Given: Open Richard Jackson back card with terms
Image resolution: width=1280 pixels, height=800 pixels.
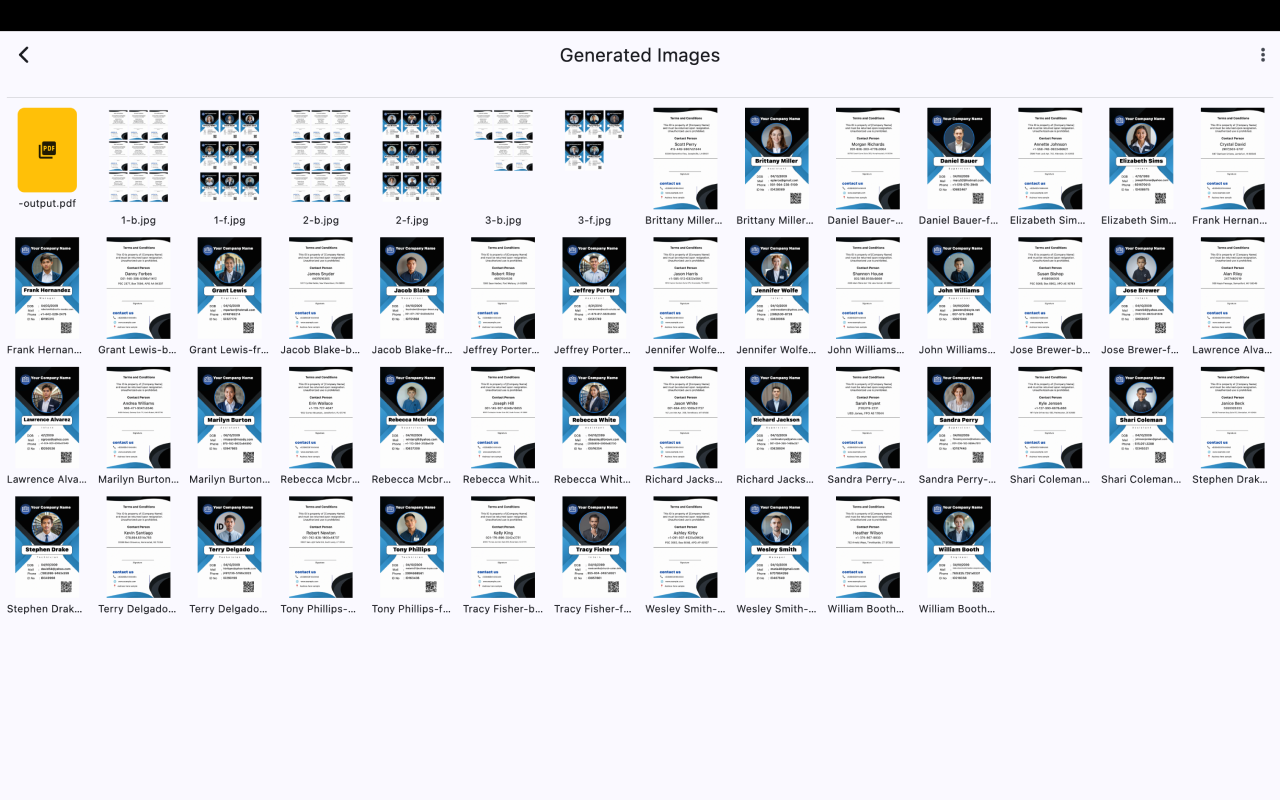Looking at the screenshot, I should 685,418.
